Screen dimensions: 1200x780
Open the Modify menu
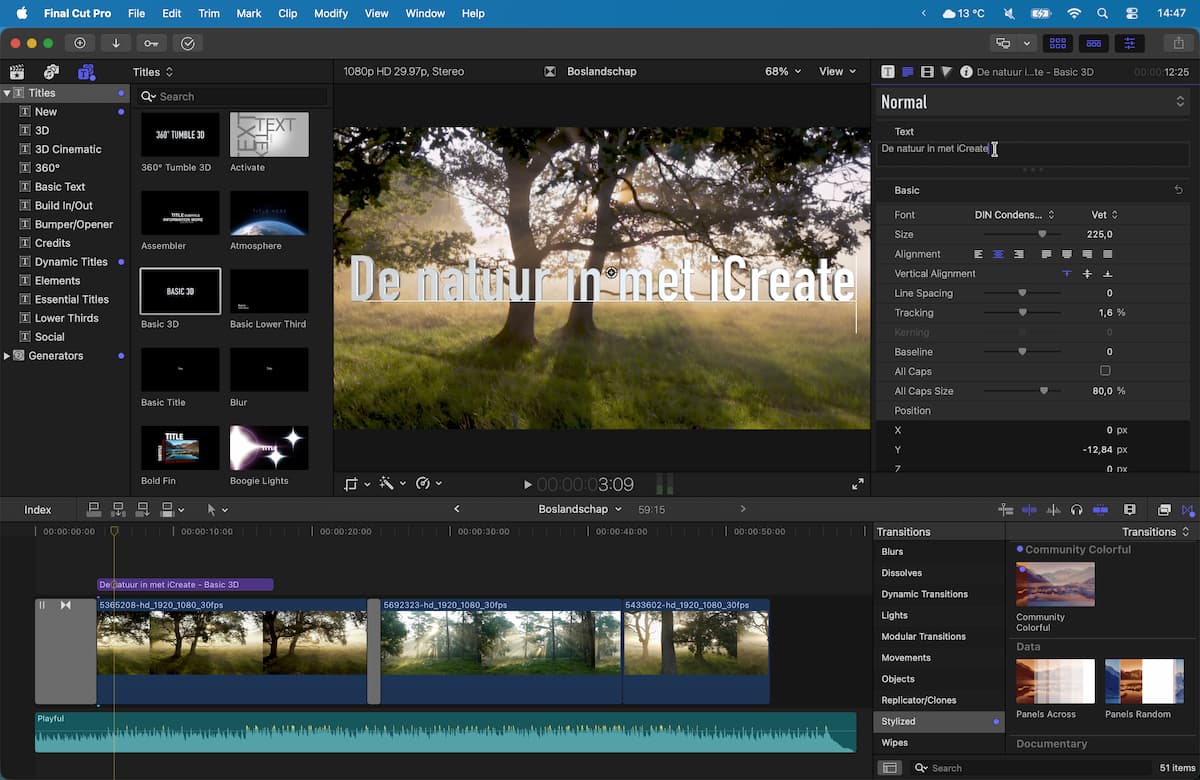[331, 13]
